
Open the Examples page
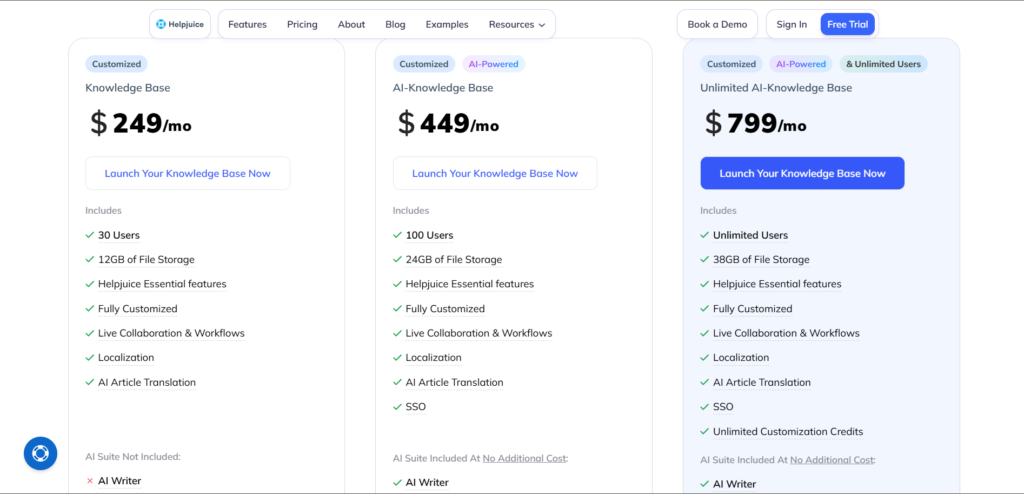(x=447, y=24)
